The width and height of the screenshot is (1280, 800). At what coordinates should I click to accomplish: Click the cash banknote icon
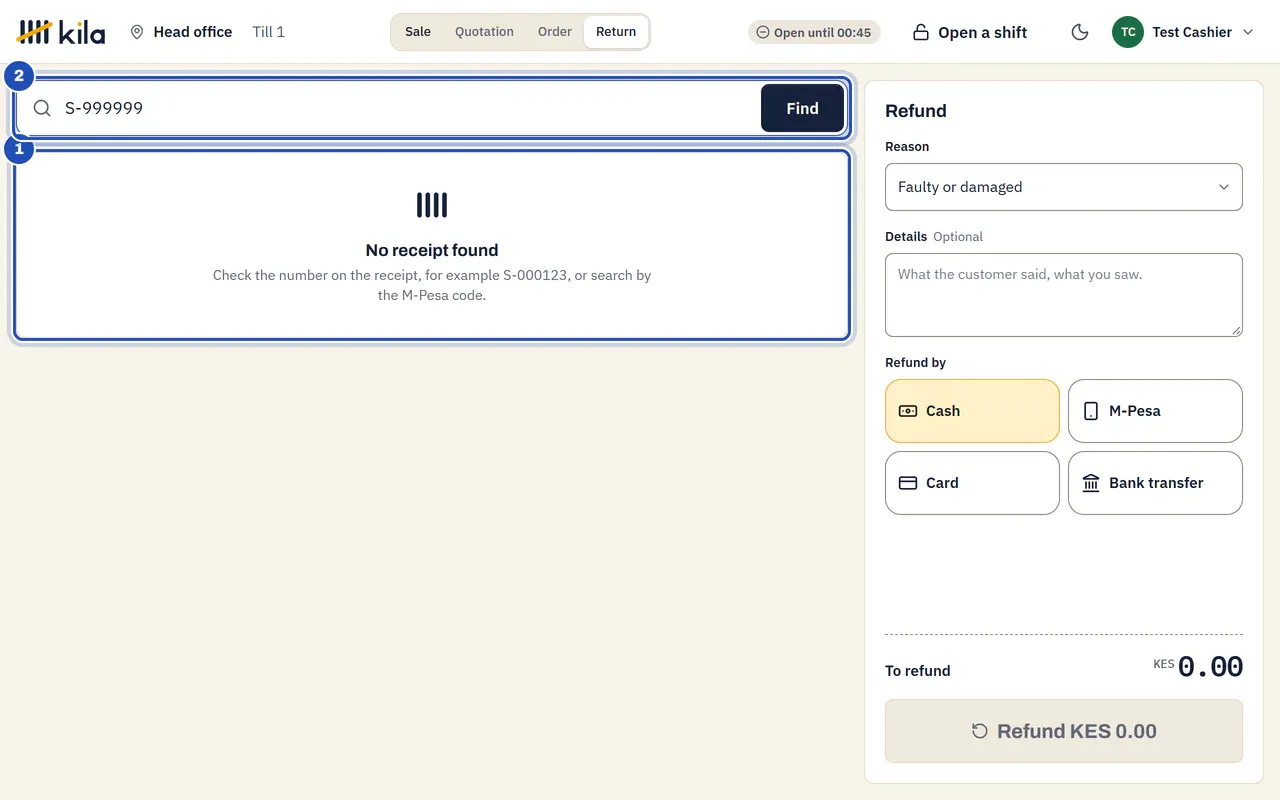coord(908,411)
